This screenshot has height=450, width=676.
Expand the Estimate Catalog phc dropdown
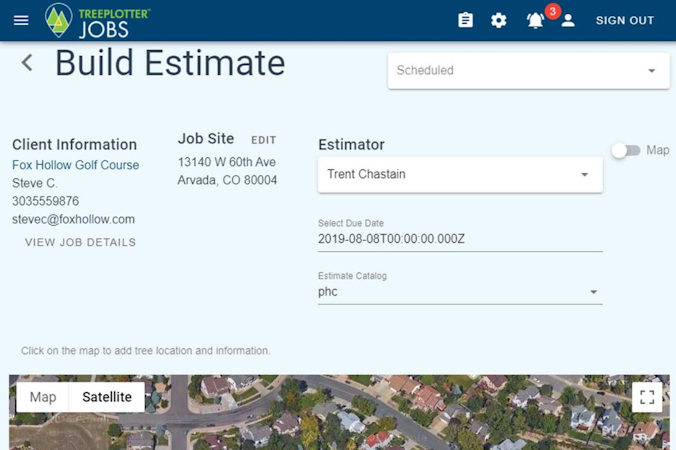click(460, 292)
